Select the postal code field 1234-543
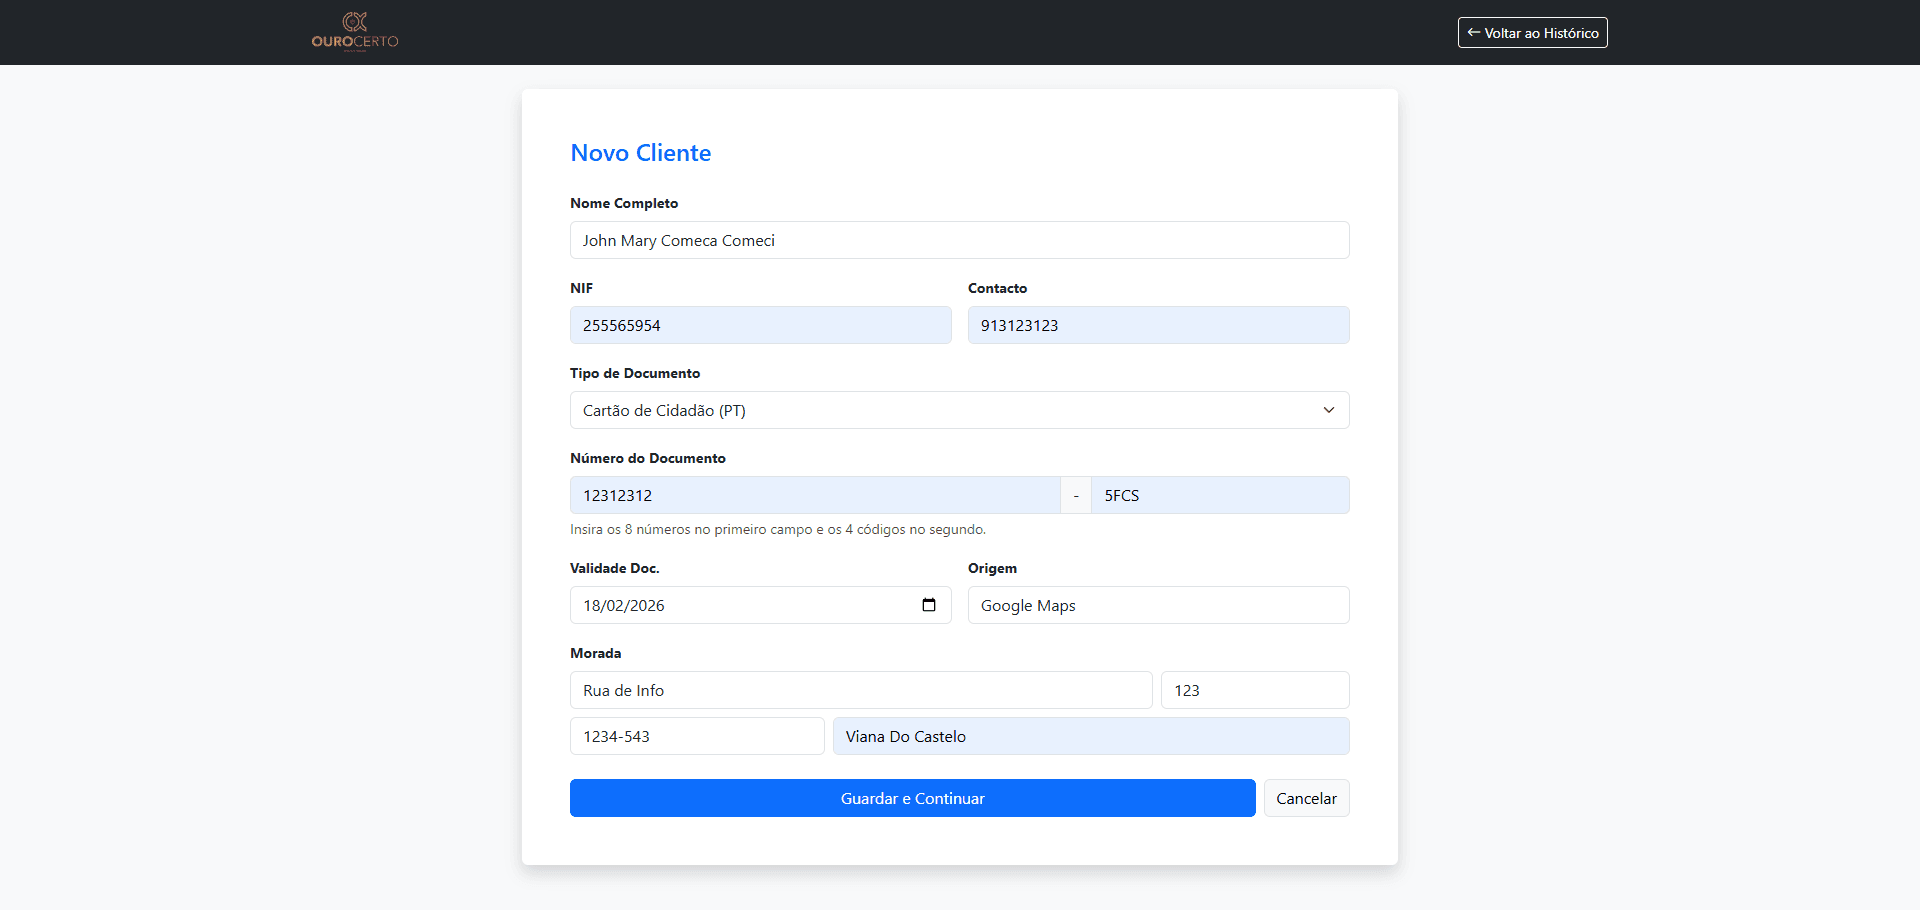The height and width of the screenshot is (910, 1920). [696, 736]
